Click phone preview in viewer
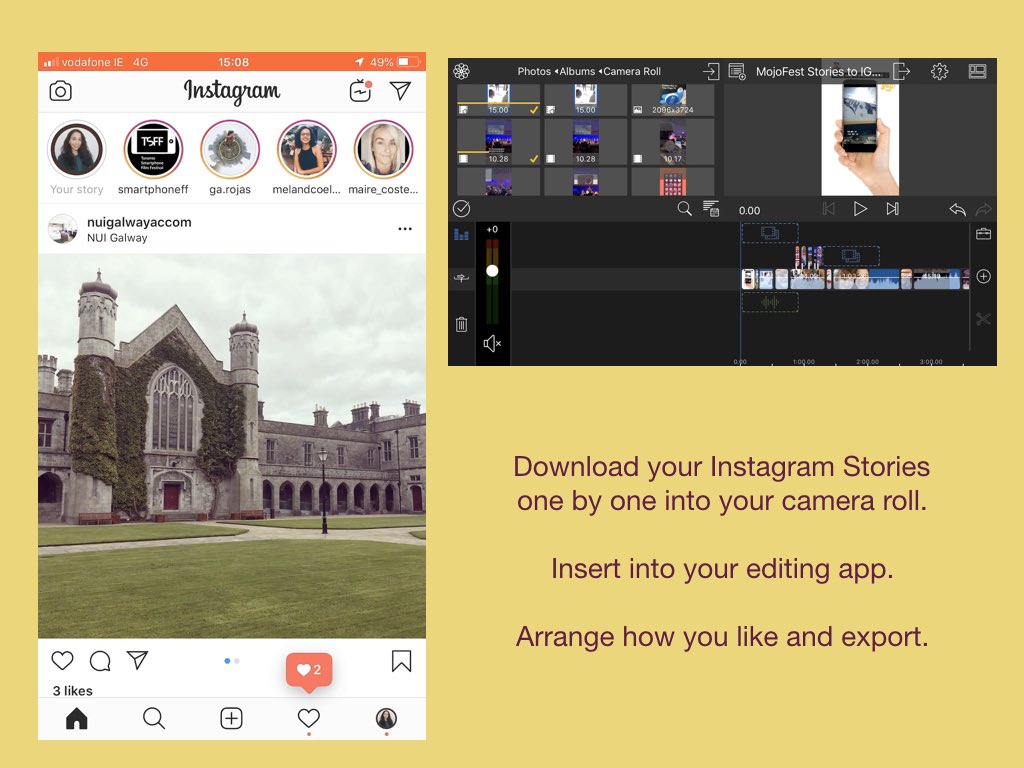The width and height of the screenshot is (1024, 768). point(860,138)
